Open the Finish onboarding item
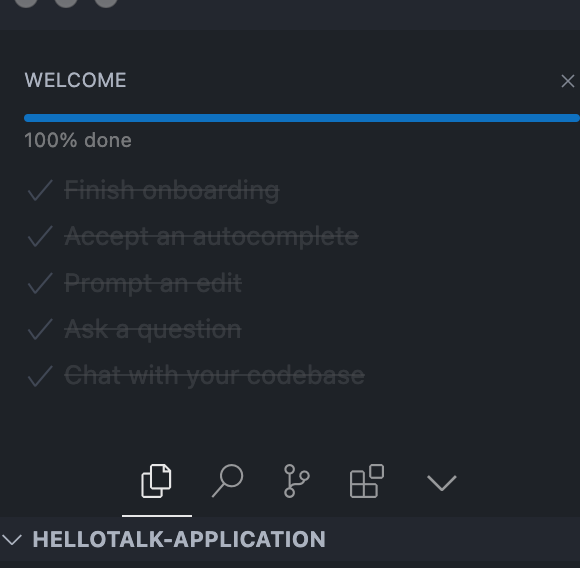 (172, 190)
